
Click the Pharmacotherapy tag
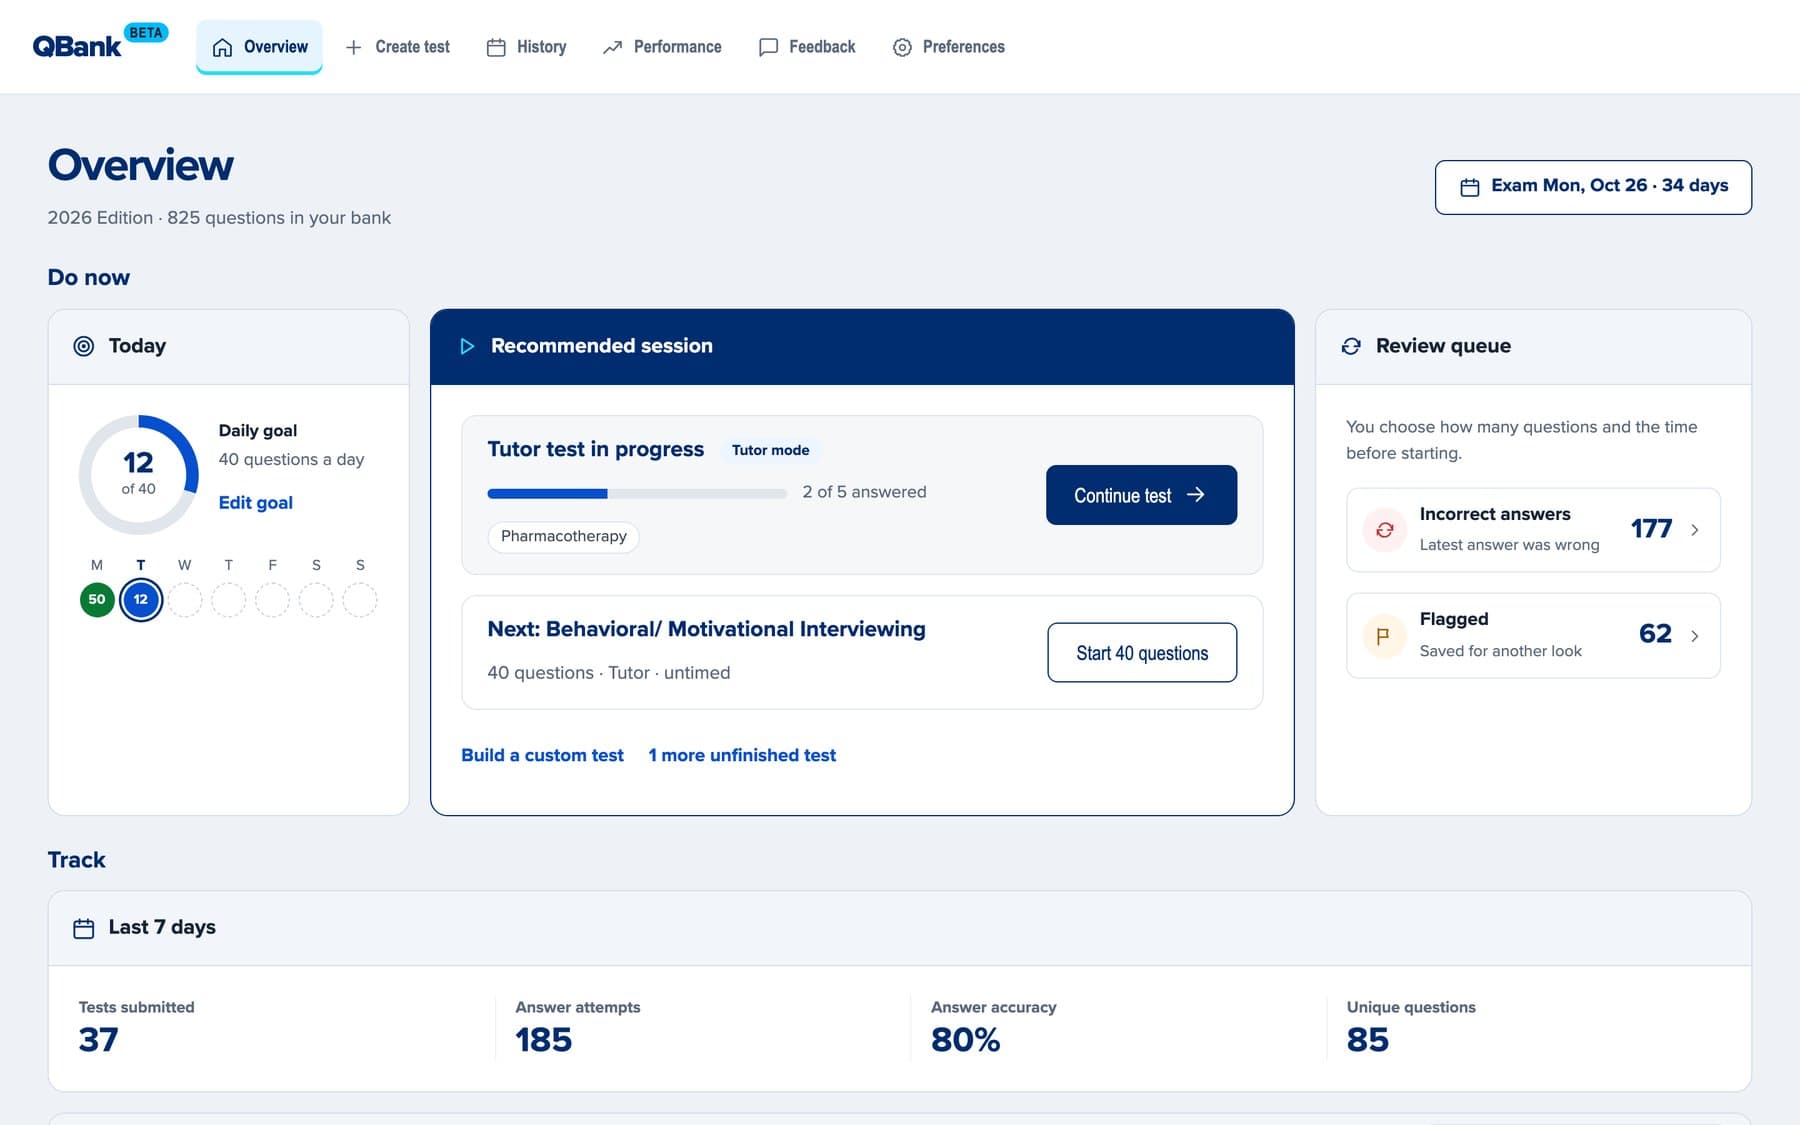click(564, 536)
